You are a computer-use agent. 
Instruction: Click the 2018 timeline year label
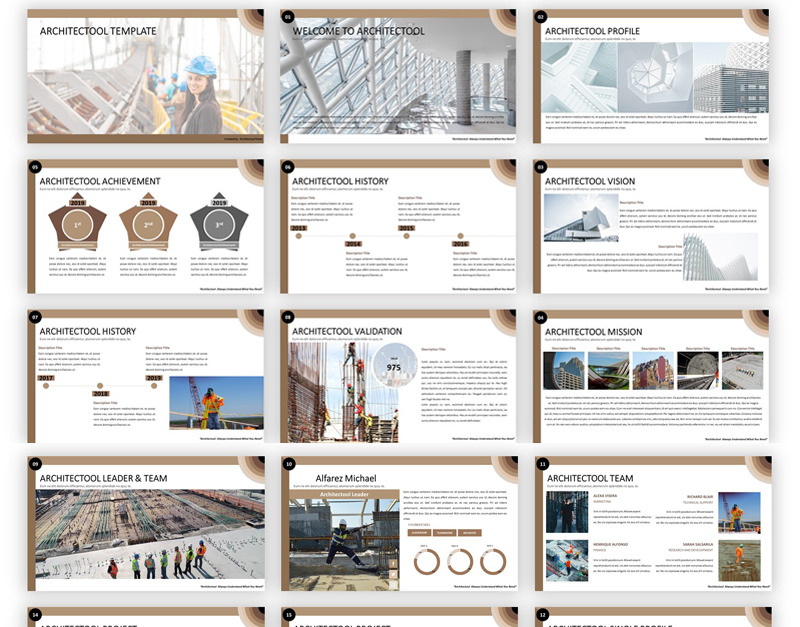click(101, 394)
